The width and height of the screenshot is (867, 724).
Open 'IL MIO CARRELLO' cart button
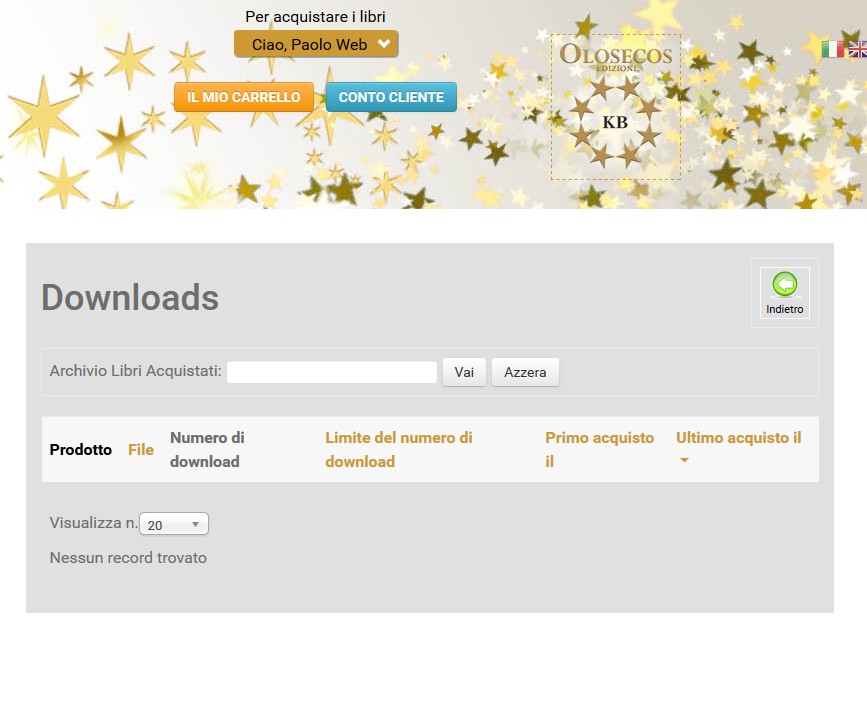tap(244, 97)
